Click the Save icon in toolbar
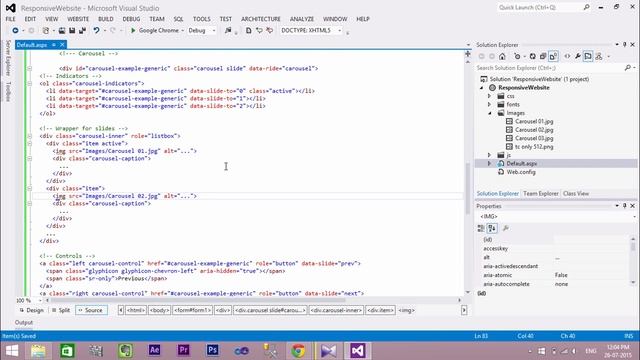The height and width of the screenshot is (360, 640). coord(72,31)
